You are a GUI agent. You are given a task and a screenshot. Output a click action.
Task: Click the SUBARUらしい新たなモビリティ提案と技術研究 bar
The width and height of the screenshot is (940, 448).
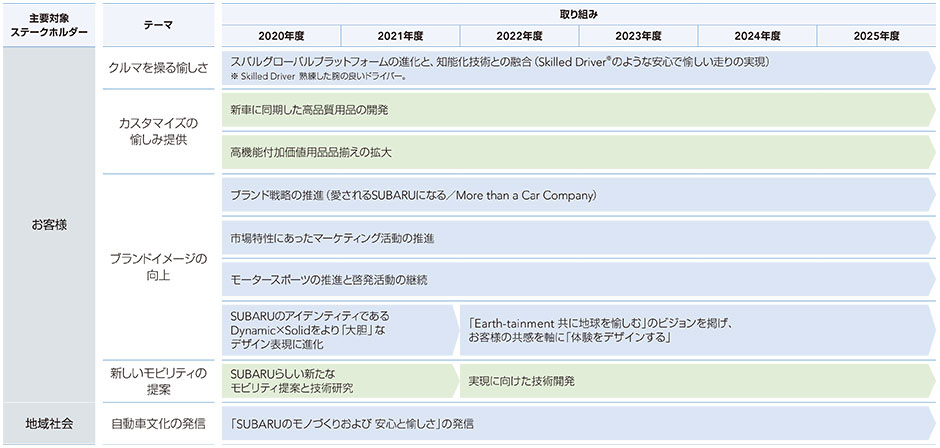click(x=341, y=381)
